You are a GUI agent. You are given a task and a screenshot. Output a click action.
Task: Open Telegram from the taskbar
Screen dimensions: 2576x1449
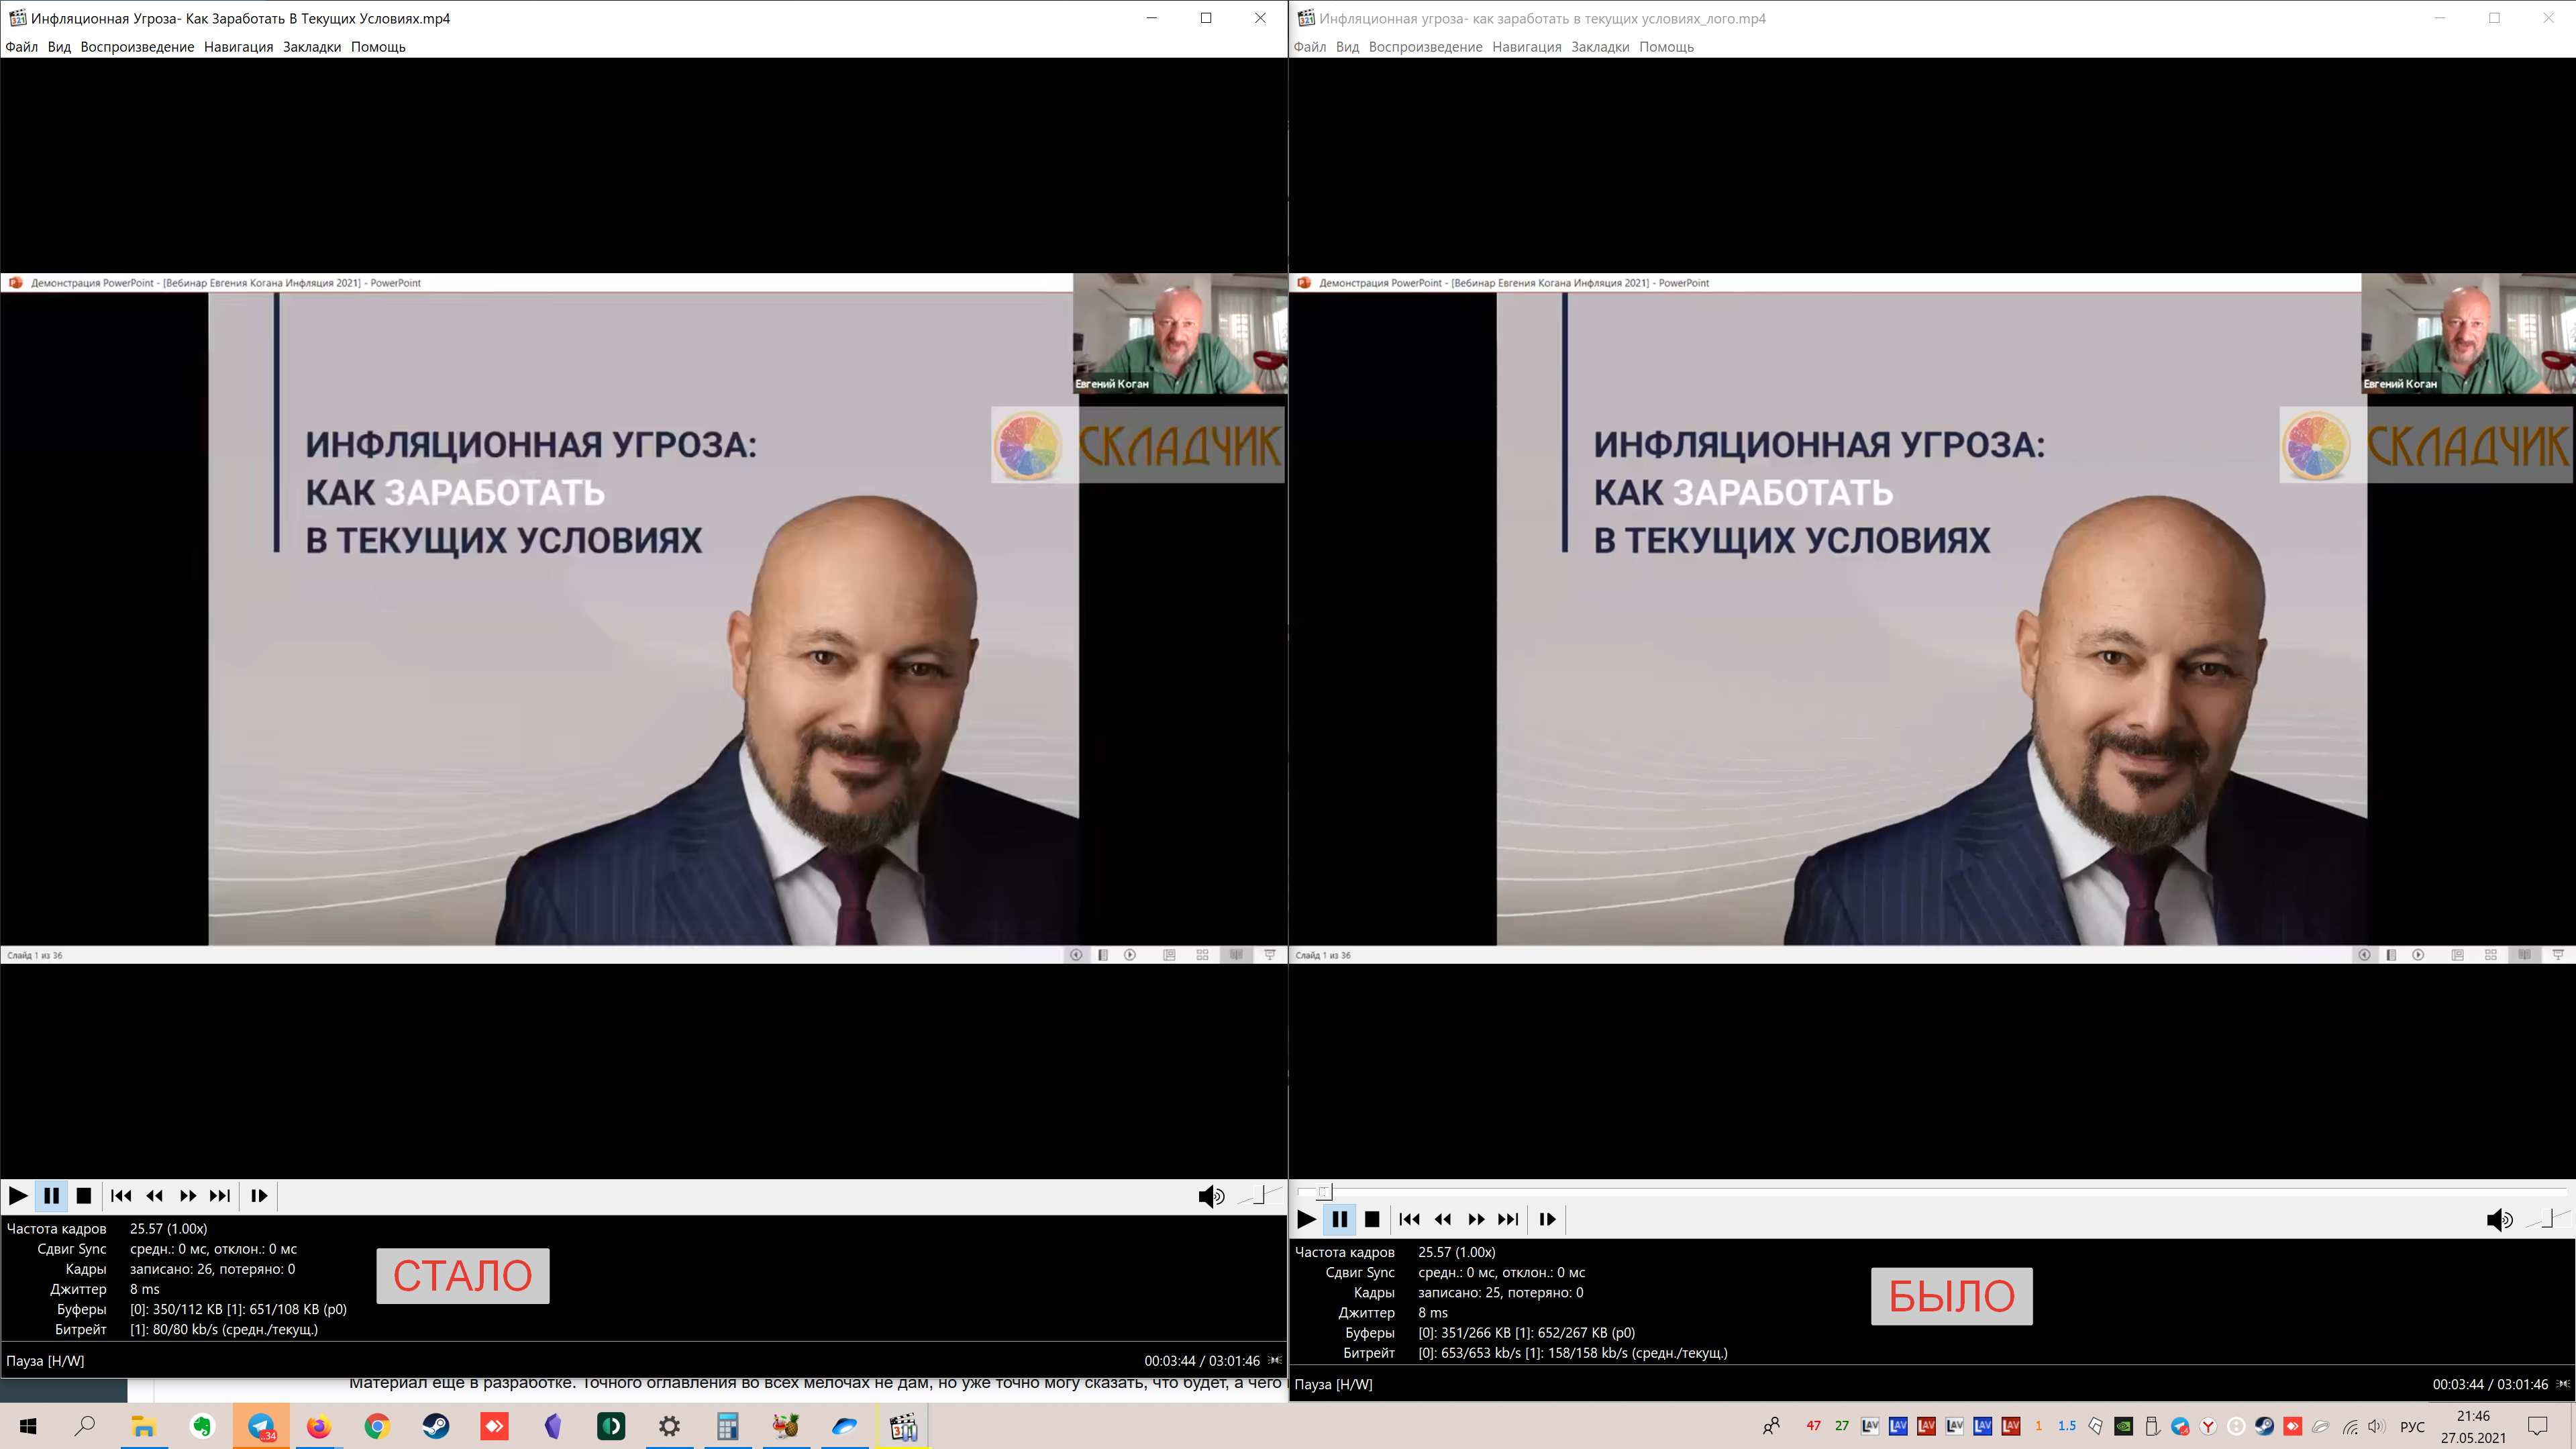click(x=261, y=1426)
